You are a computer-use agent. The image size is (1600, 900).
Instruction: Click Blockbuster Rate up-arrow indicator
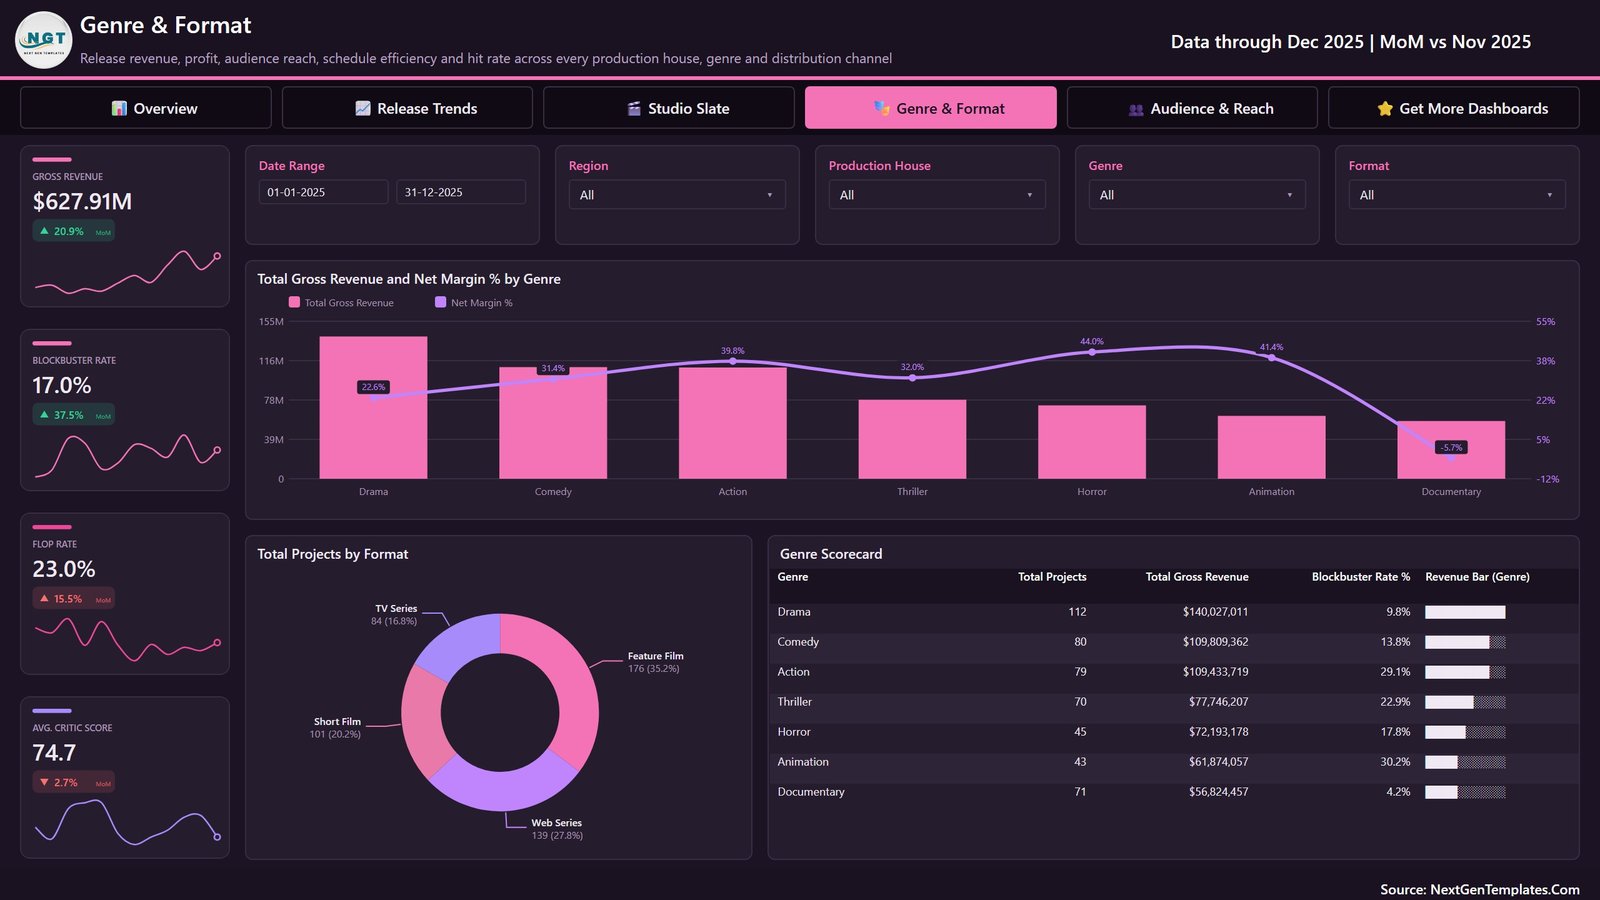pyautogui.click(x=44, y=415)
